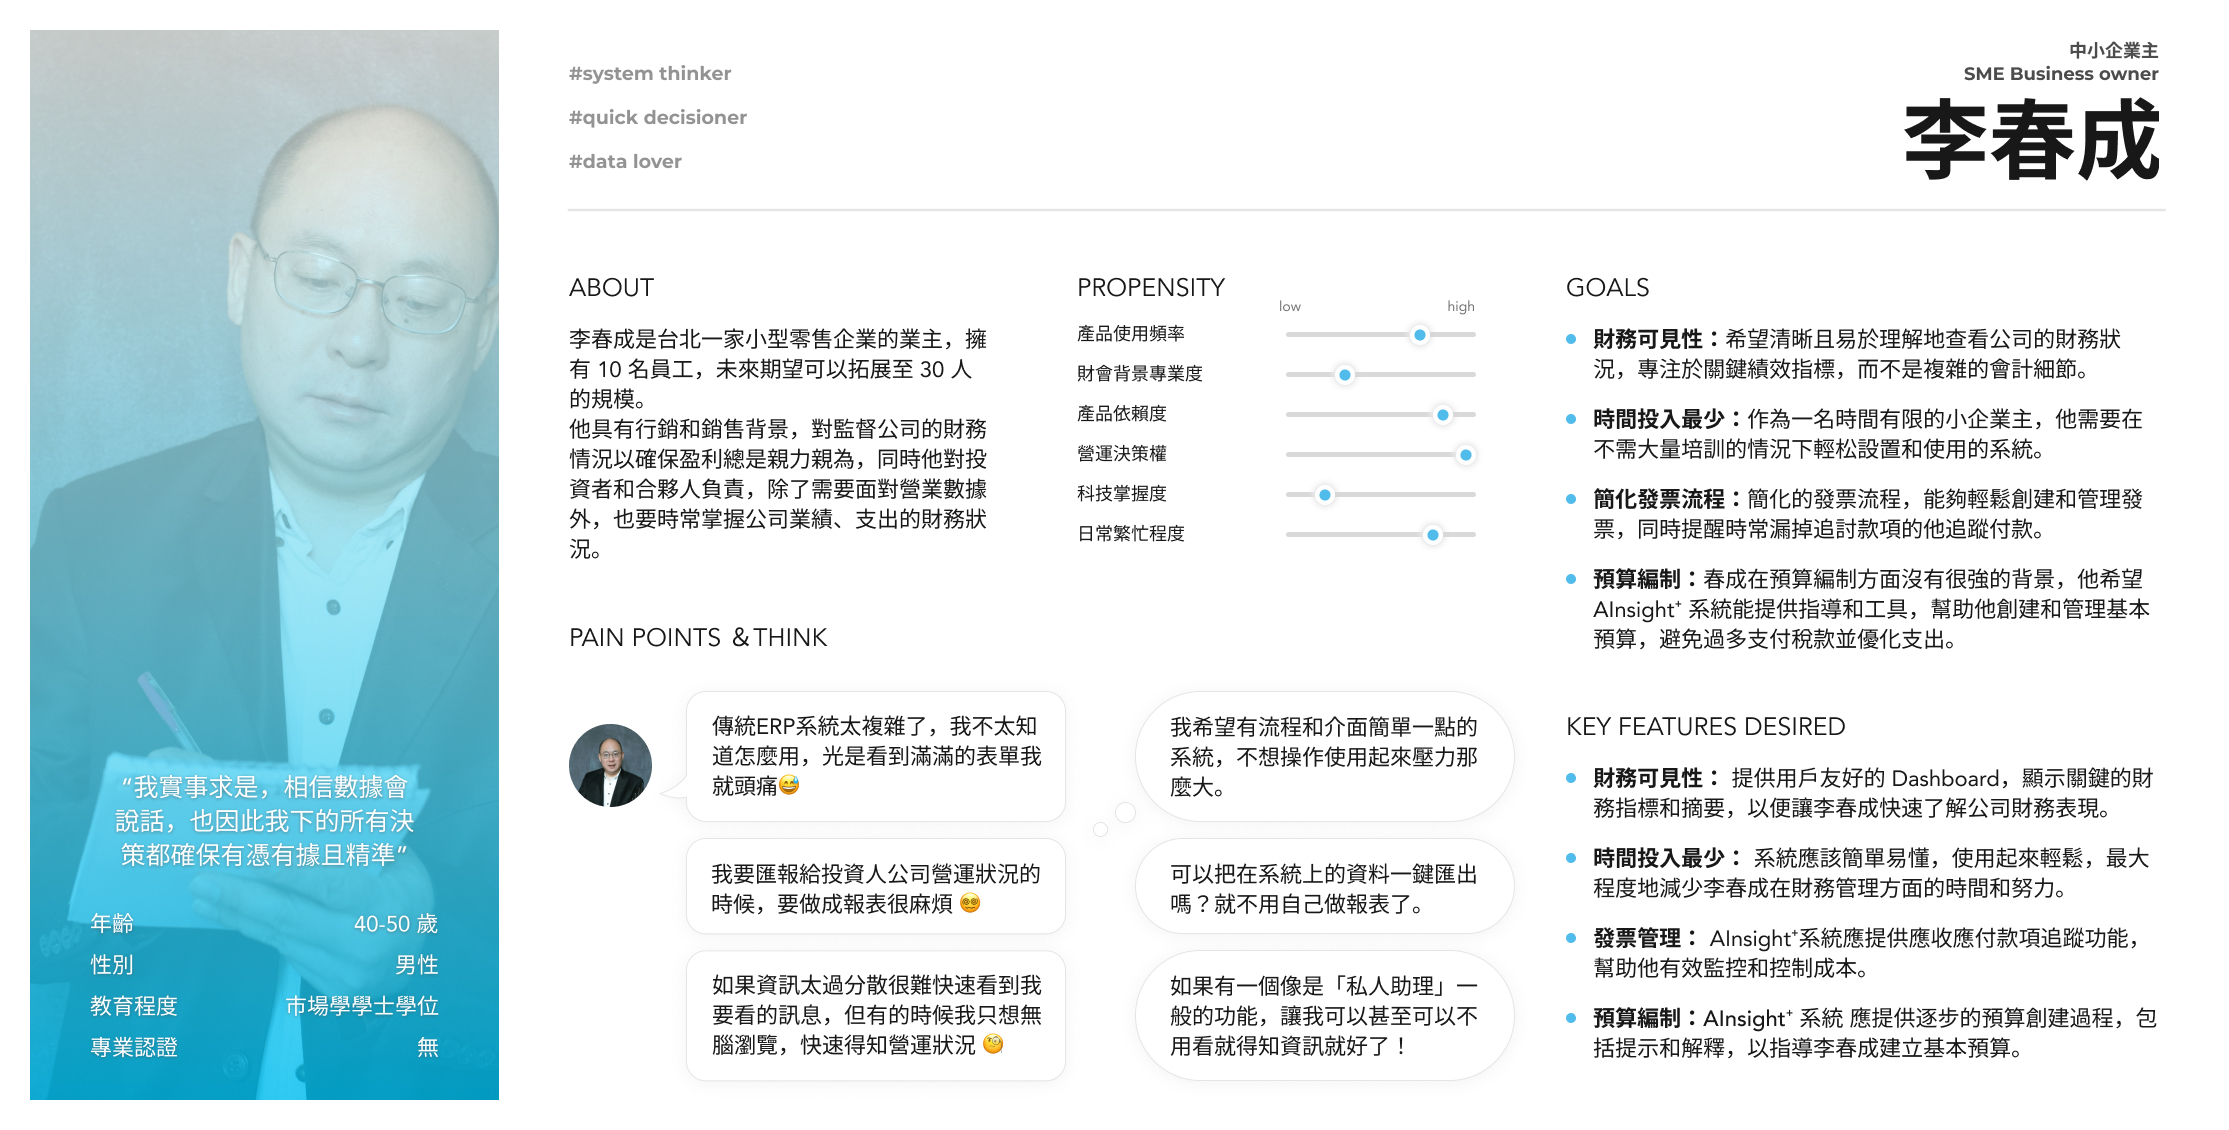Image resolution: width=2229 pixels, height=1130 pixels.
Task: Click the thought bubble starting 我希望有流程和介面簡單
Action: [1324, 756]
